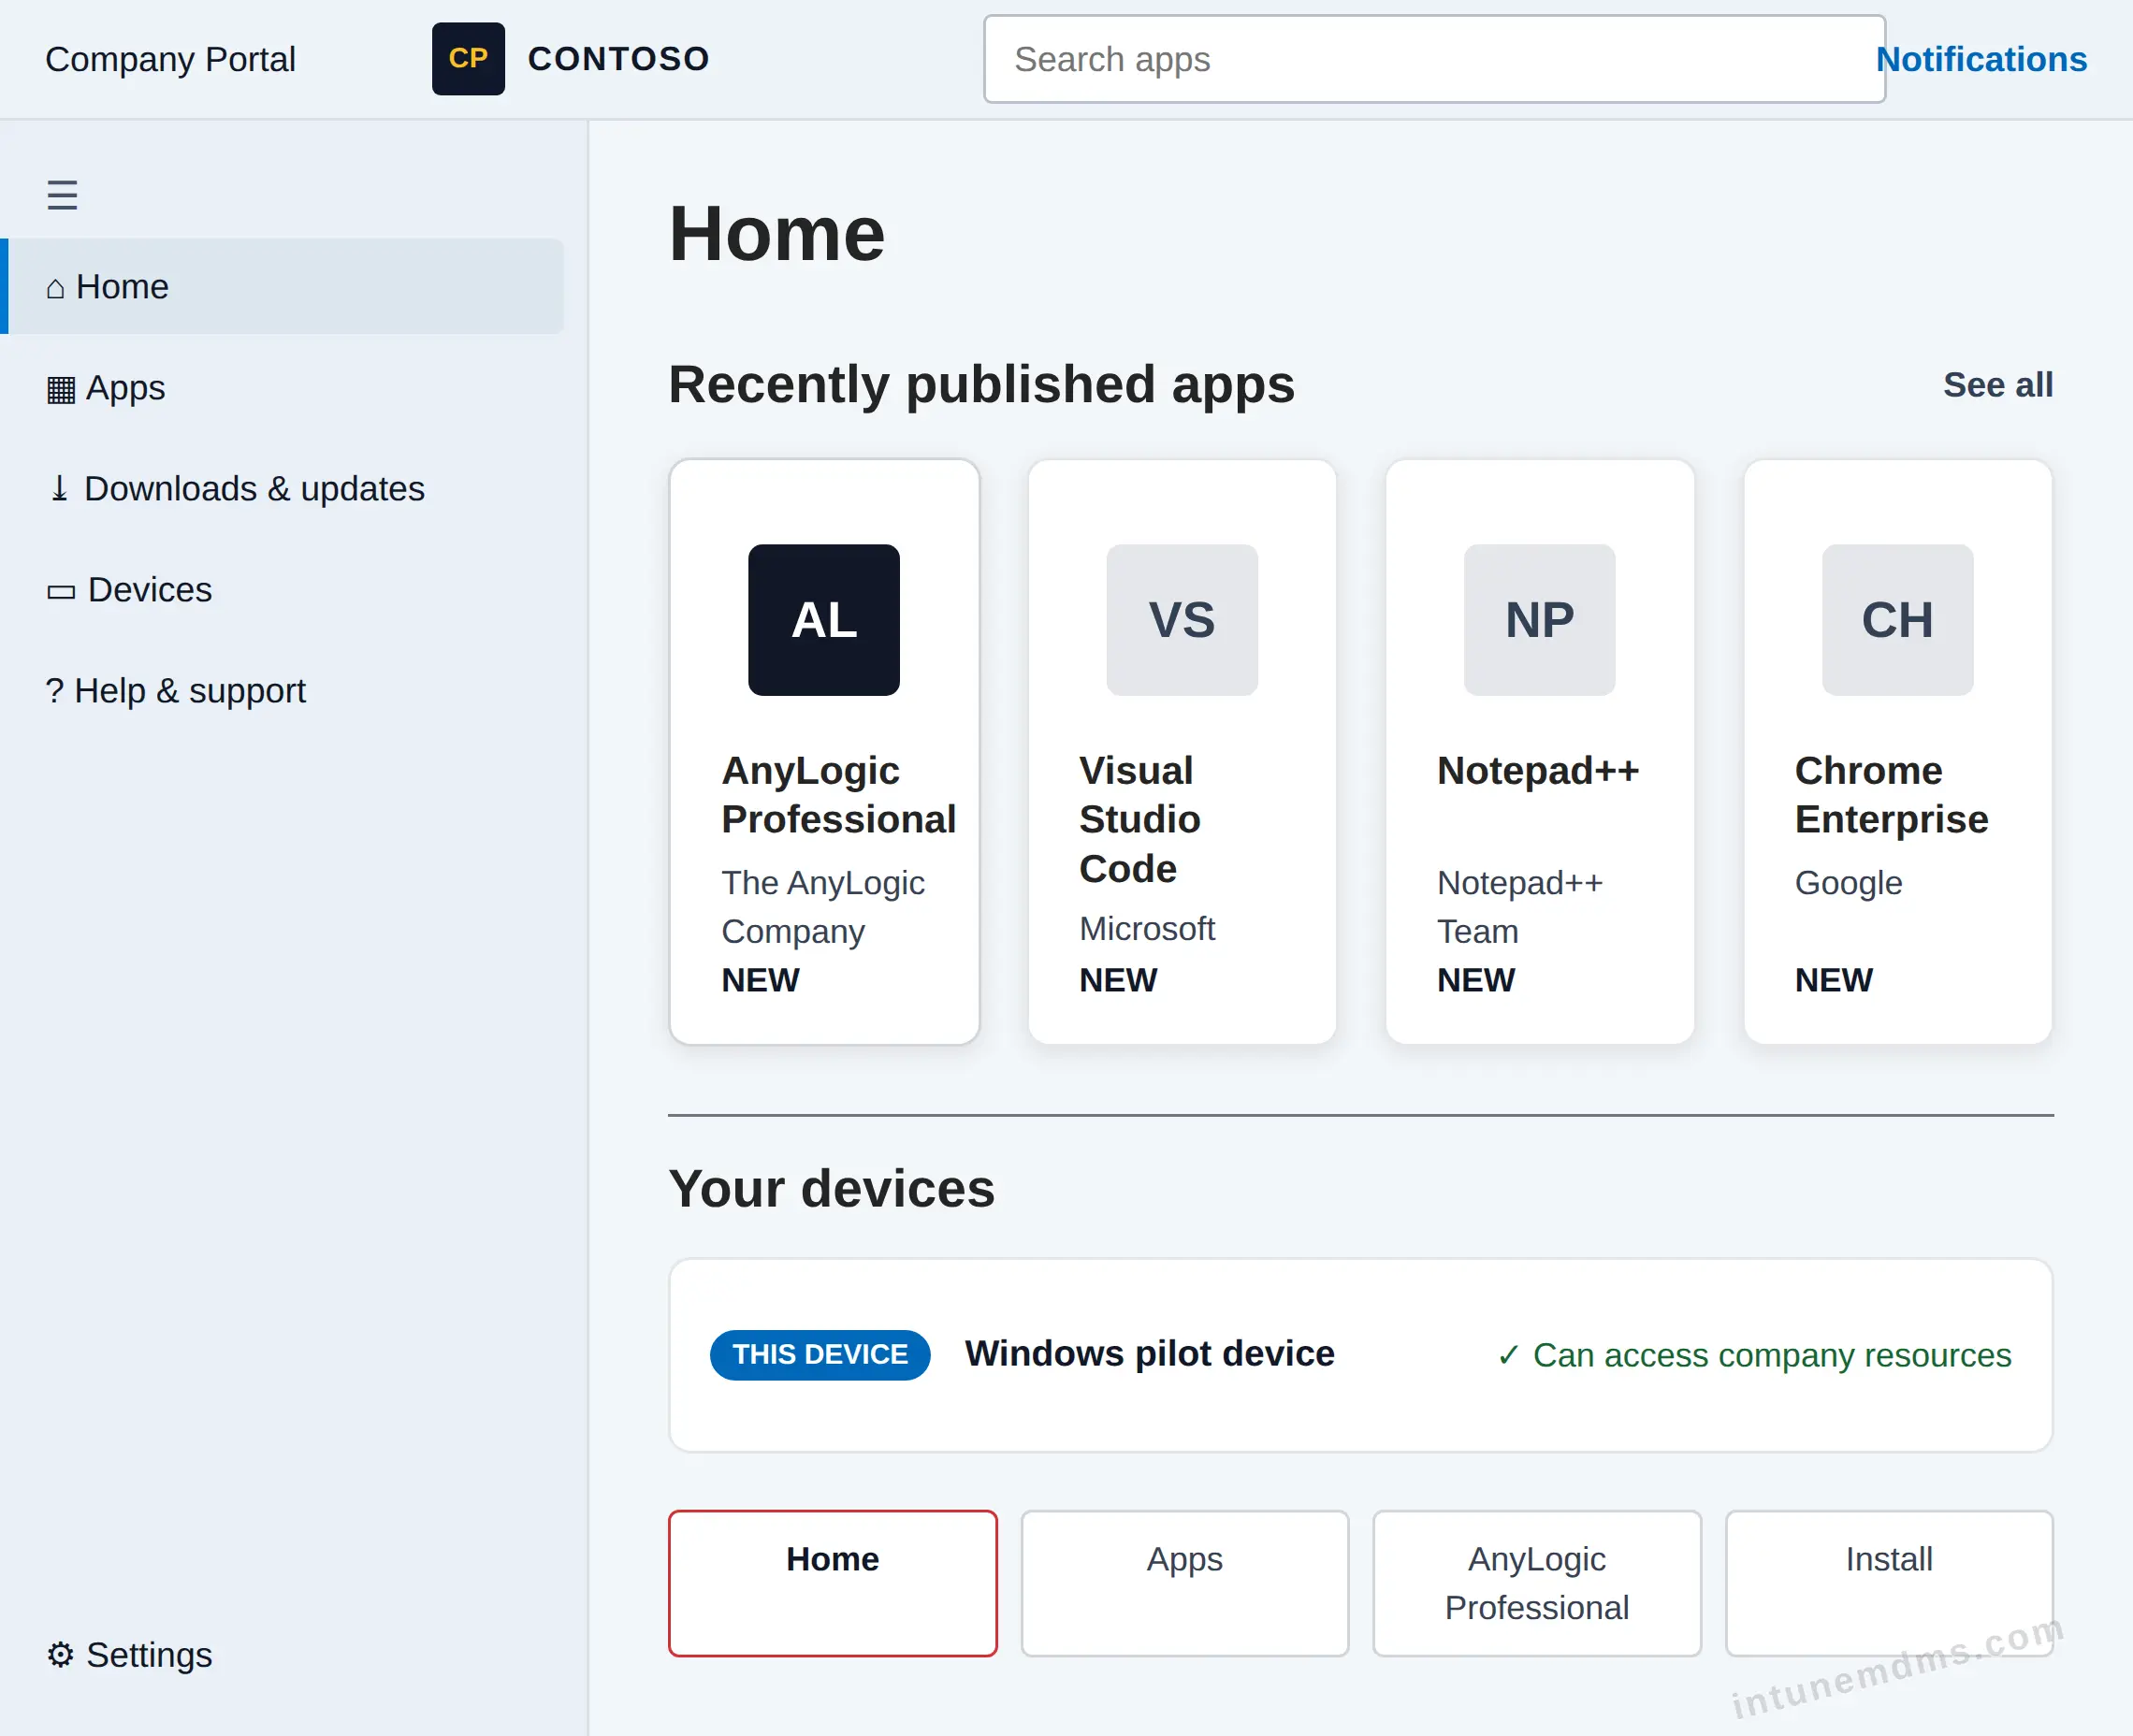2133x1736 pixels.
Task: Select the VS Visual Studio Code icon
Action: click(1181, 620)
